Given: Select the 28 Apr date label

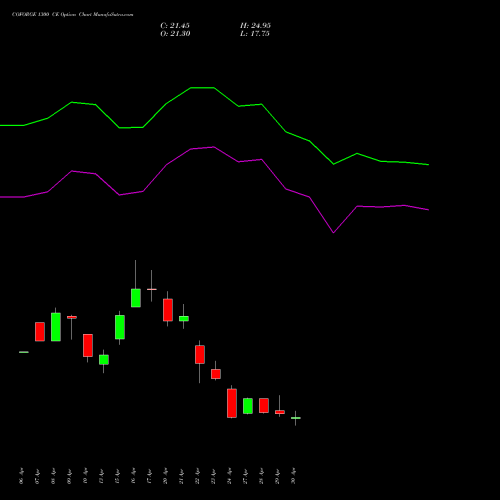Looking at the screenshot, I should click(x=261, y=476).
